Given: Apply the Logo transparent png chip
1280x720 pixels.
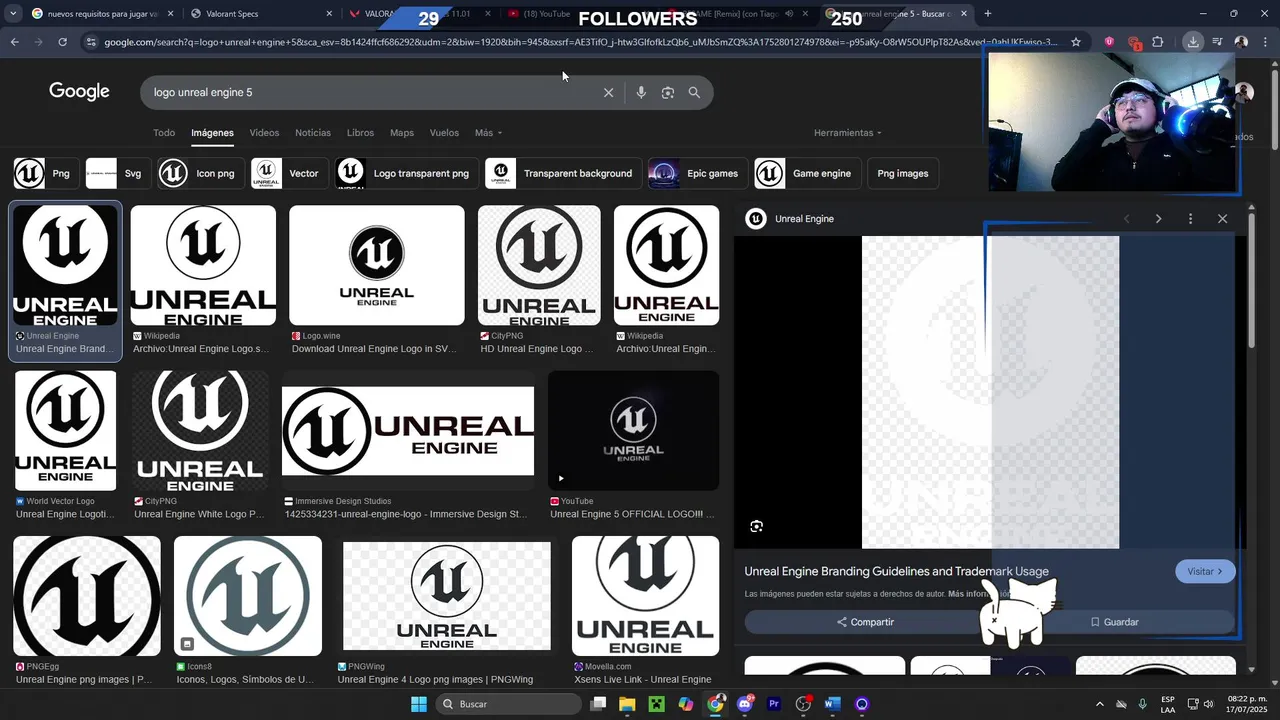Looking at the screenshot, I should click(406, 173).
